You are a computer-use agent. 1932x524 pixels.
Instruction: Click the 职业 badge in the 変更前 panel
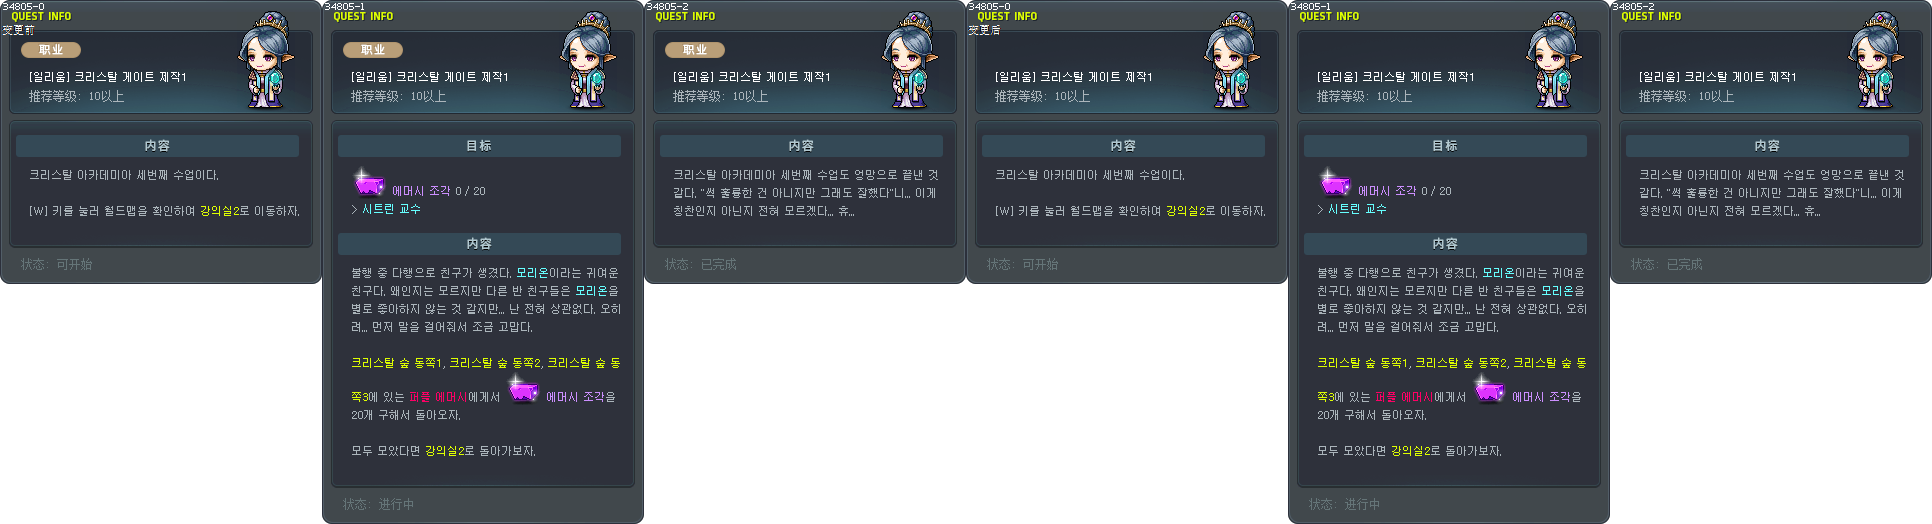click(x=51, y=50)
